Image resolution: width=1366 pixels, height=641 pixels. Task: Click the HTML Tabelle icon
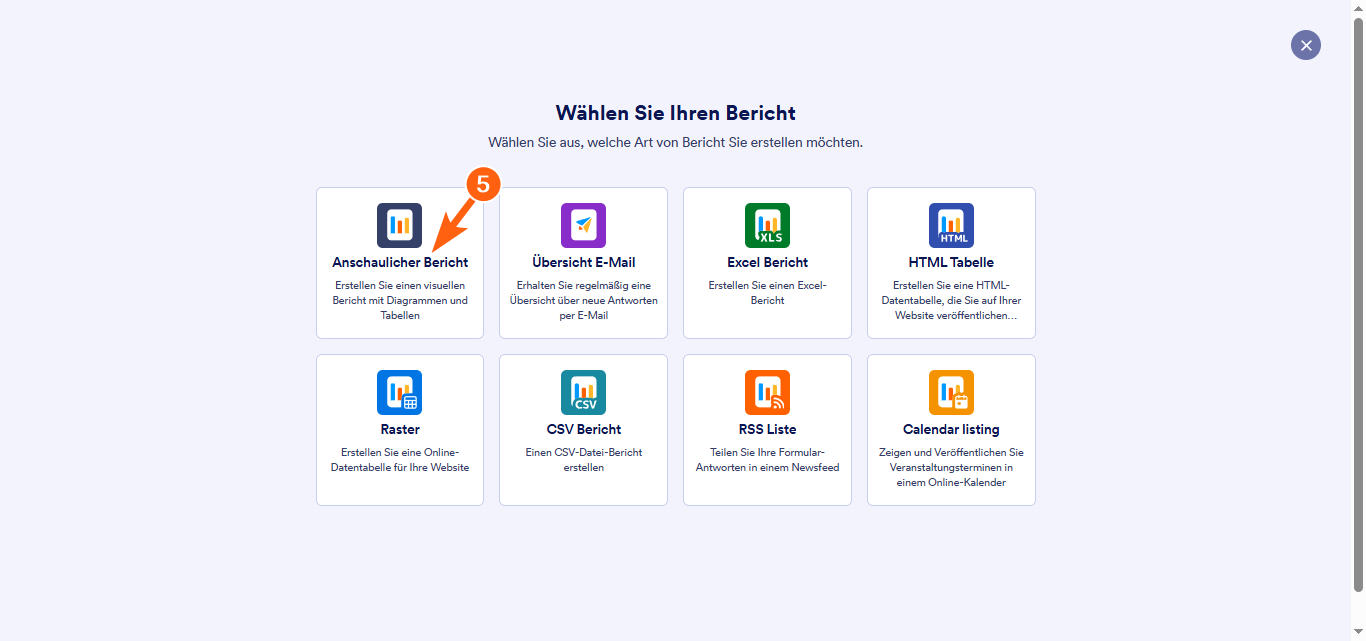click(951, 225)
